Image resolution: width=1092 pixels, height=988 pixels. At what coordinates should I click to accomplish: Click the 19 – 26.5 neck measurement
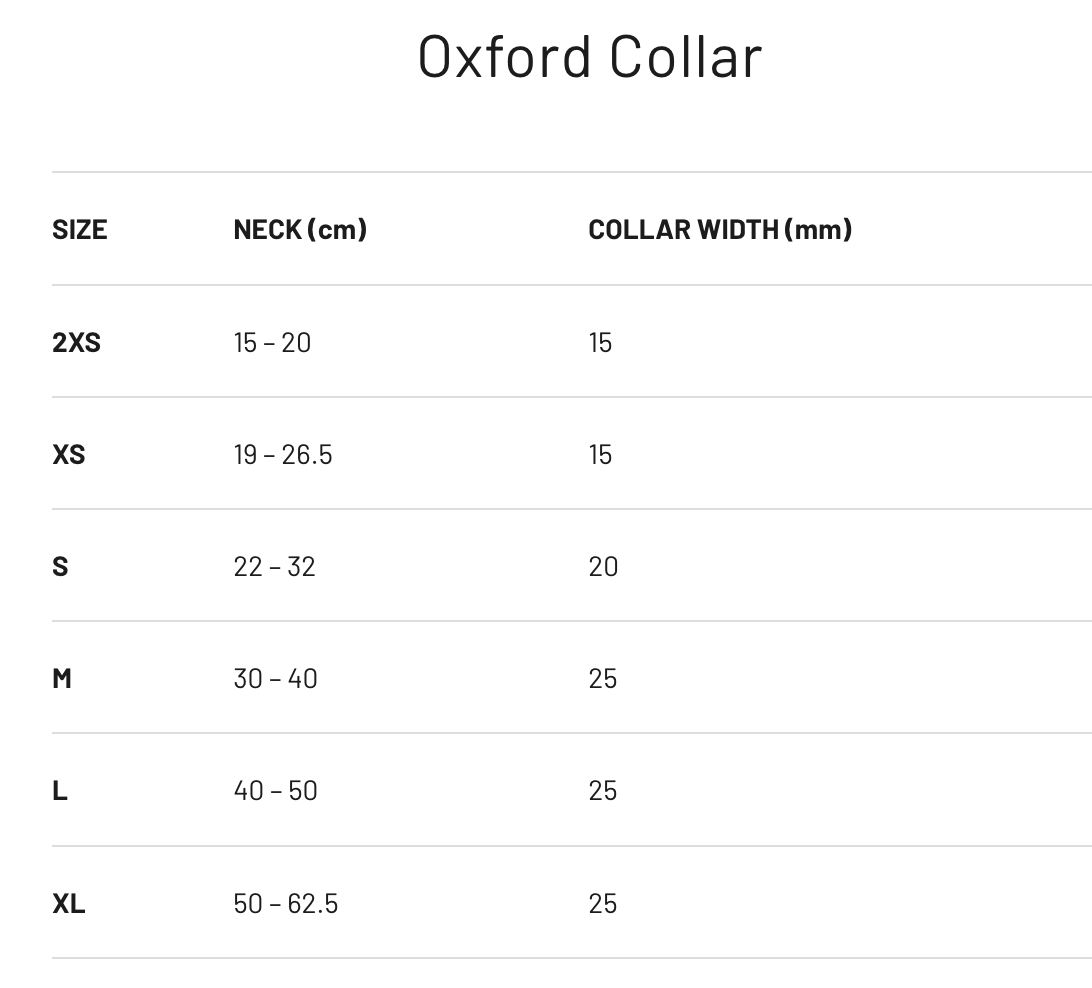pyautogui.click(x=282, y=454)
